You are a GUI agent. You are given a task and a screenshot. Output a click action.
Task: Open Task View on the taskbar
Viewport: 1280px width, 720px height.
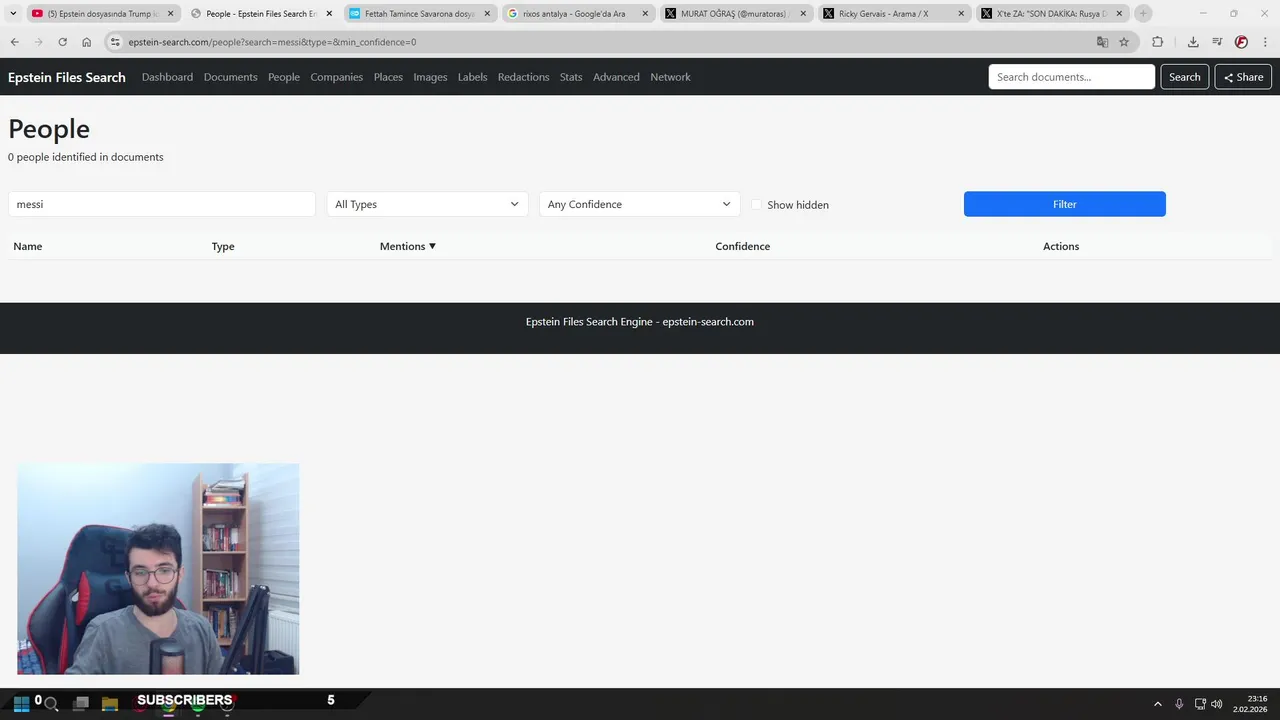click(81, 704)
